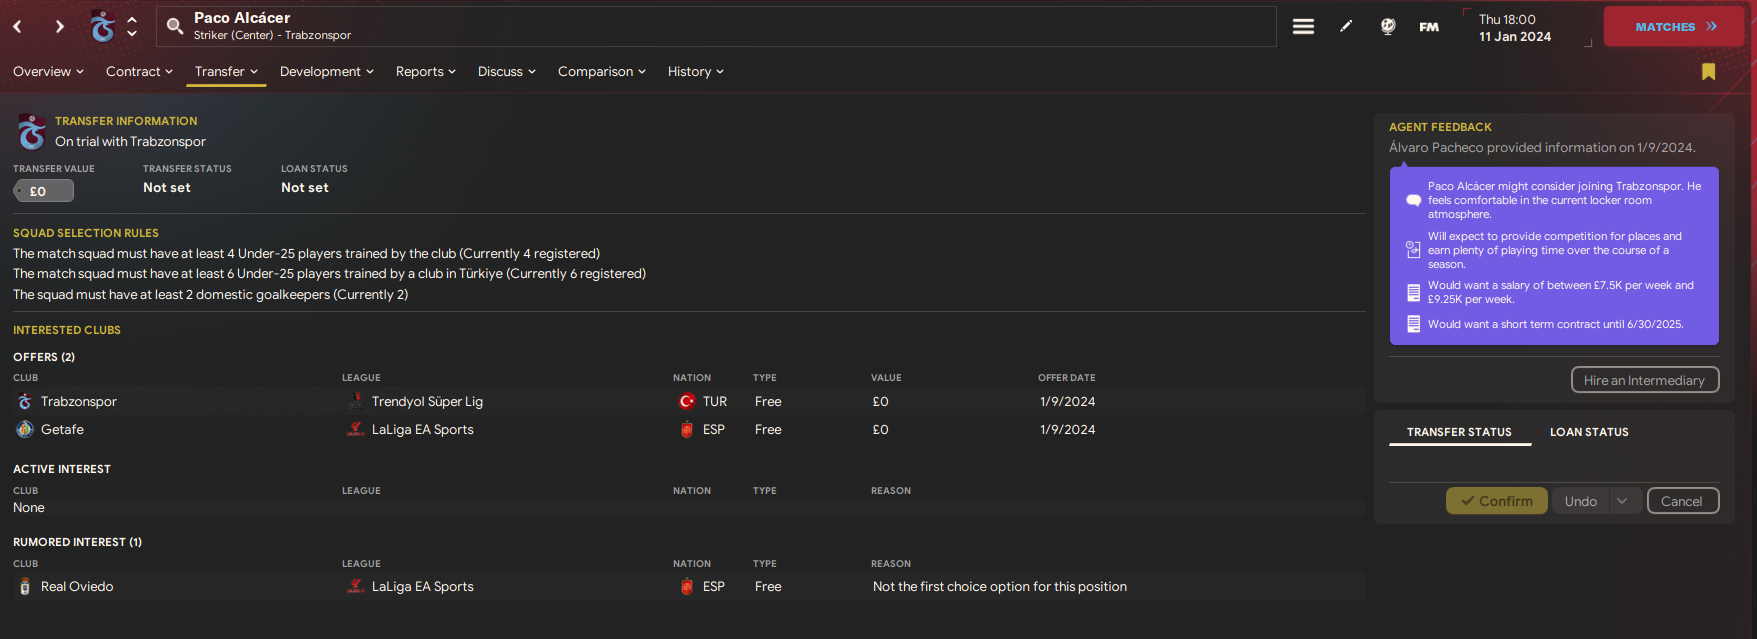The image size is (1757, 639).
Task: Click the pencil edit icon
Action: [x=1346, y=27]
